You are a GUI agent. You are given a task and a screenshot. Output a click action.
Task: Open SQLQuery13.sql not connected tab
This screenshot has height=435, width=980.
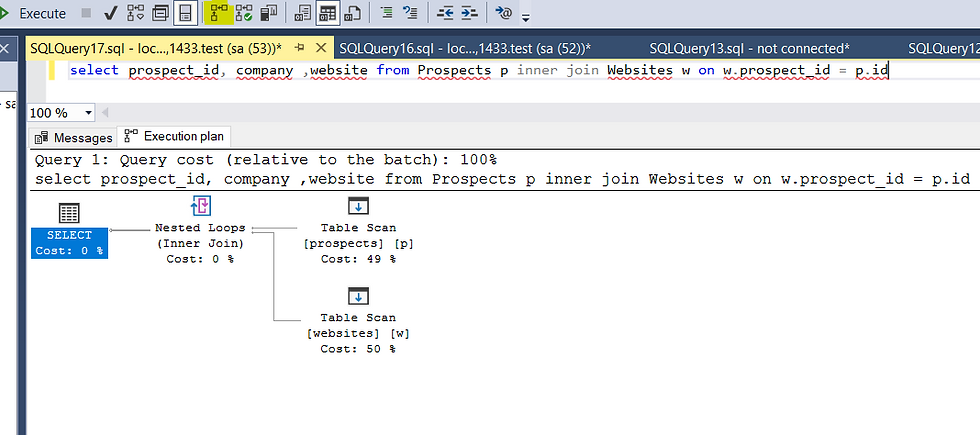[x=749, y=48]
